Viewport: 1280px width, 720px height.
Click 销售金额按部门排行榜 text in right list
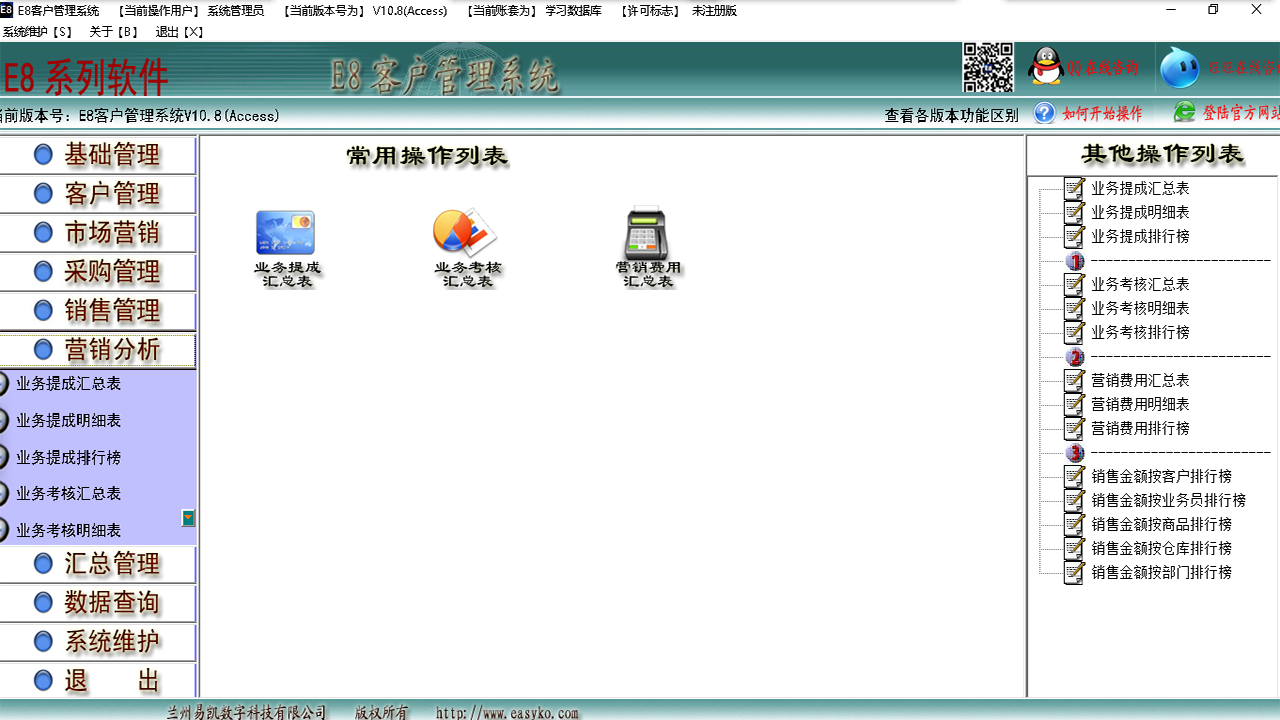1161,572
